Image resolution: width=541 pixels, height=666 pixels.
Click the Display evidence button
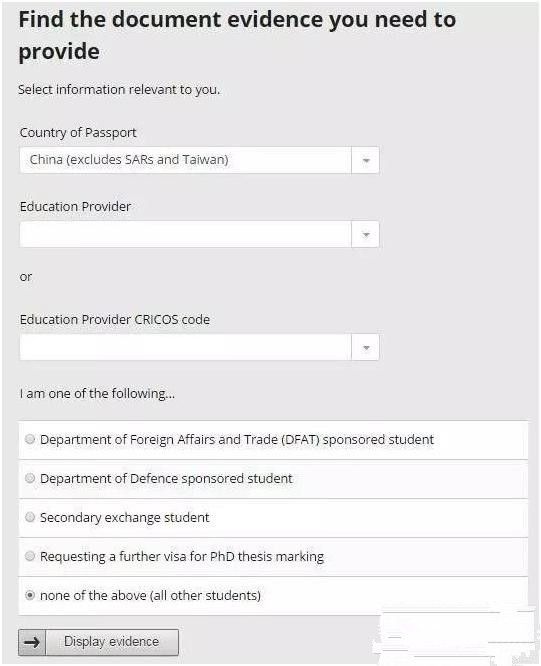[99, 642]
